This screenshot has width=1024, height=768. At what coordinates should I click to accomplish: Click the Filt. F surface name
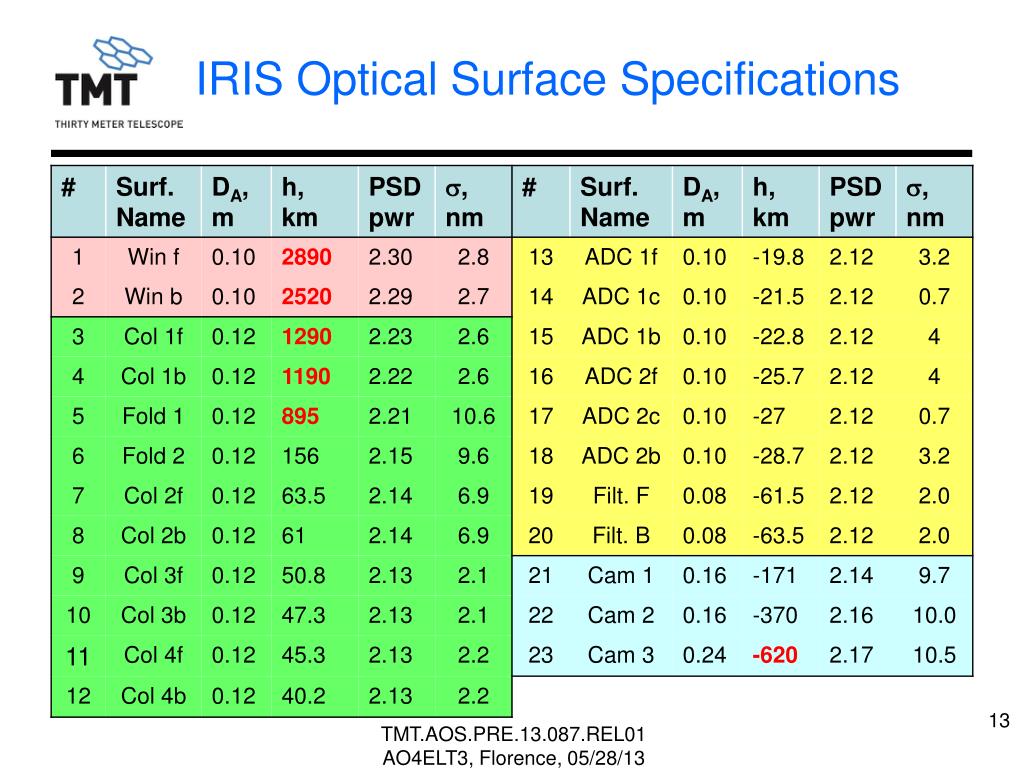point(620,496)
